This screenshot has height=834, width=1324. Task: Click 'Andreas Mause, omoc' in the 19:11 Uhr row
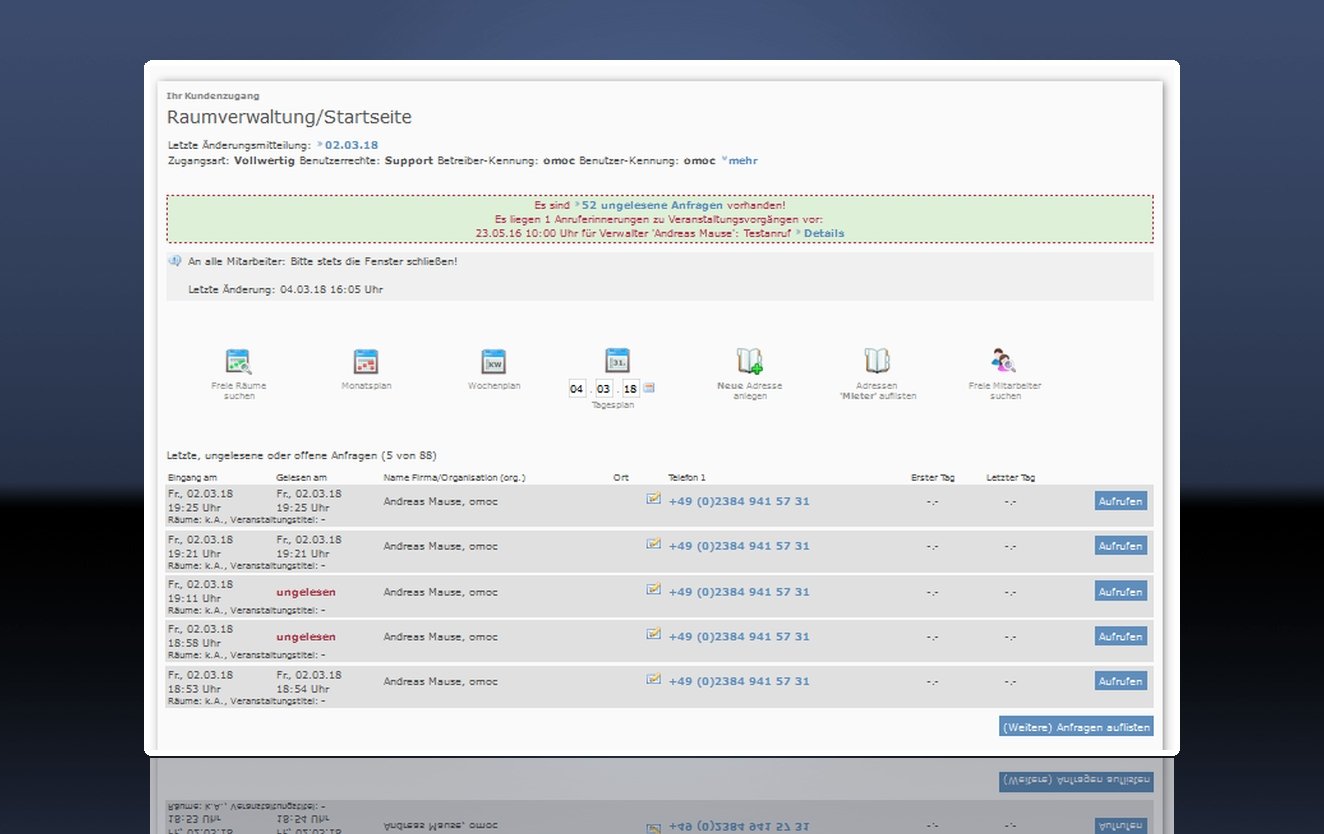[440, 592]
